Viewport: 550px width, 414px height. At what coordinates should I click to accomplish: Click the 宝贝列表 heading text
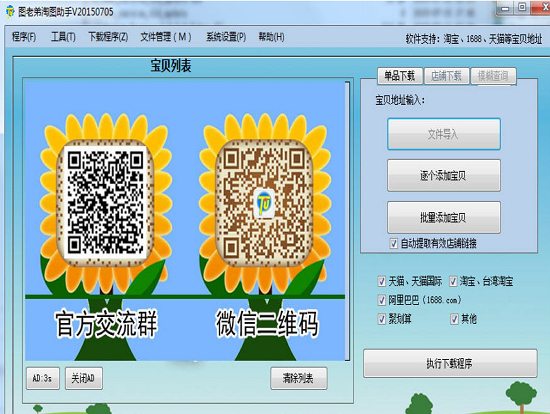171,66
